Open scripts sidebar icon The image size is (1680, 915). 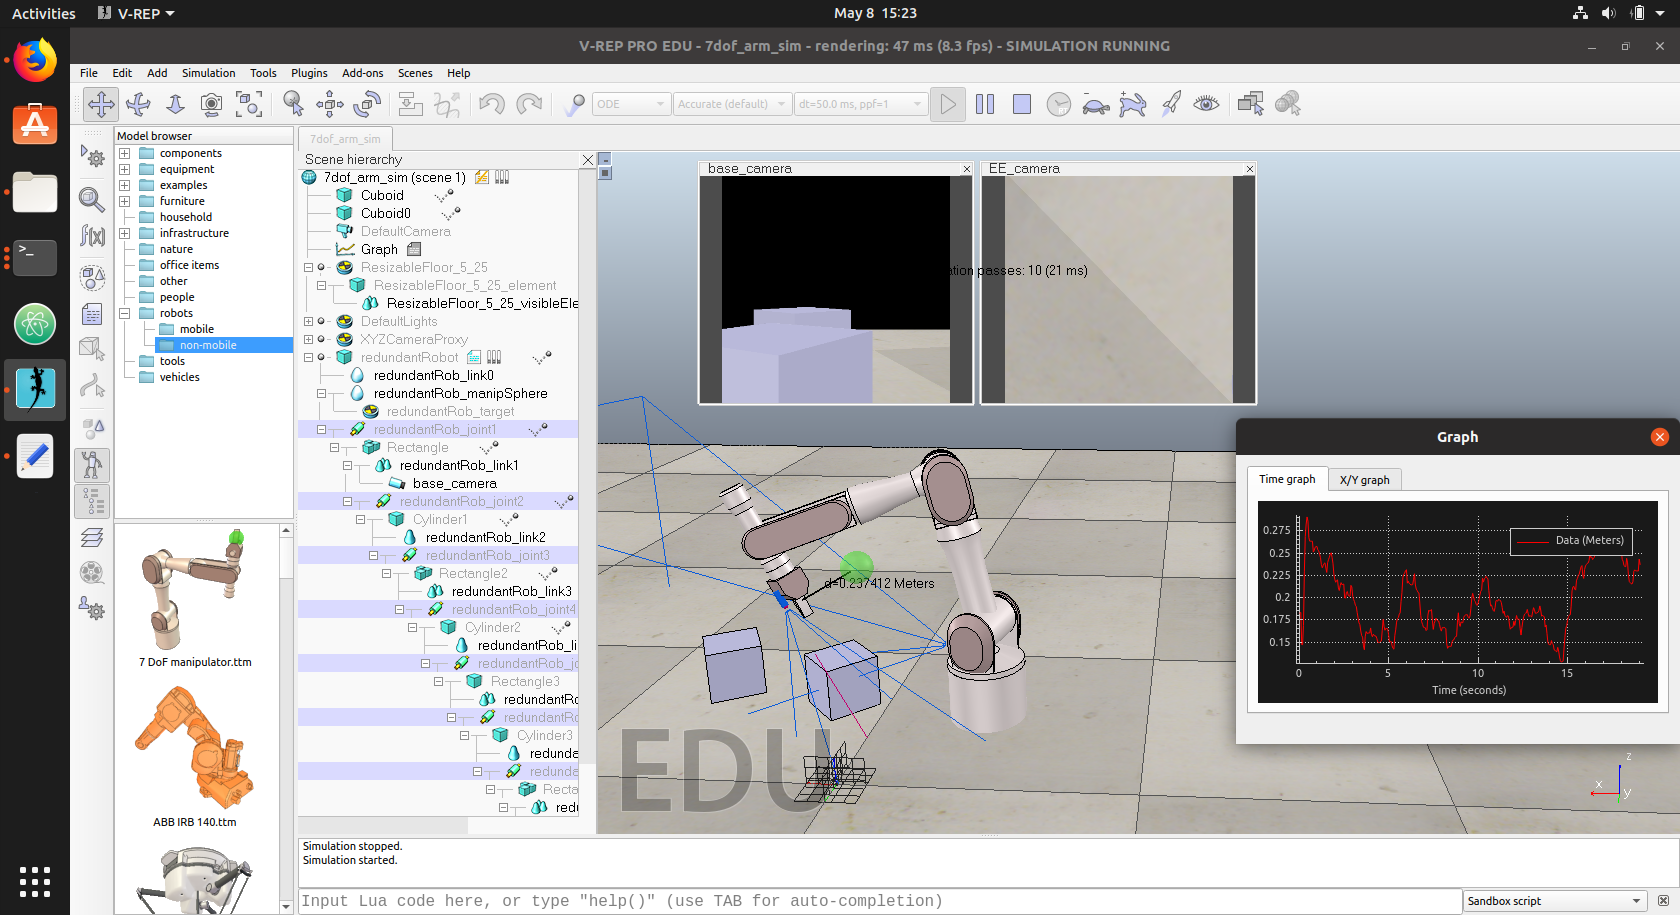point(92,314)
